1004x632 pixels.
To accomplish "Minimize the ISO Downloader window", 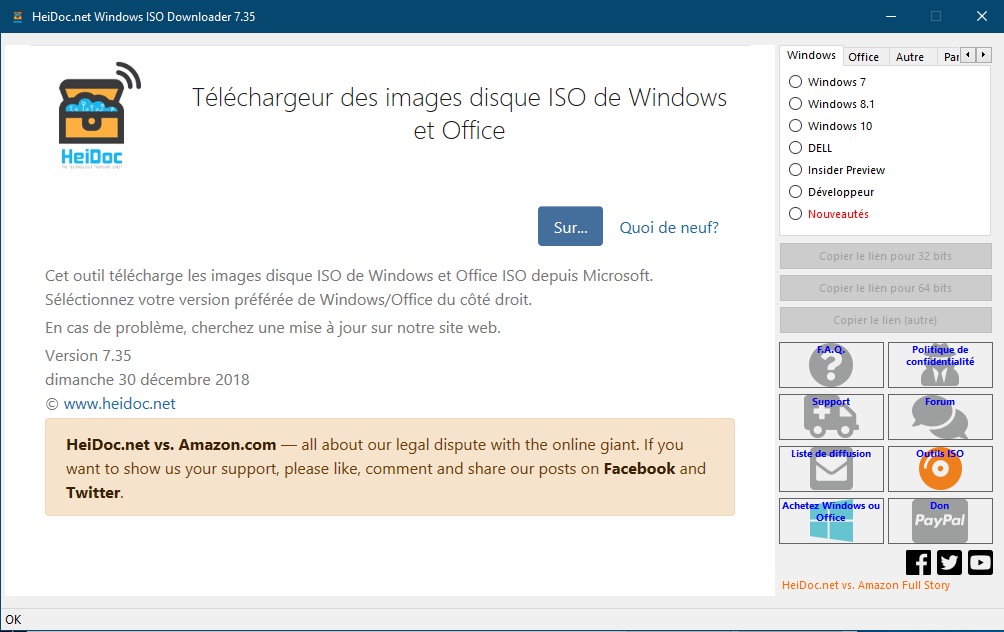I will click(x=891, y=17).
